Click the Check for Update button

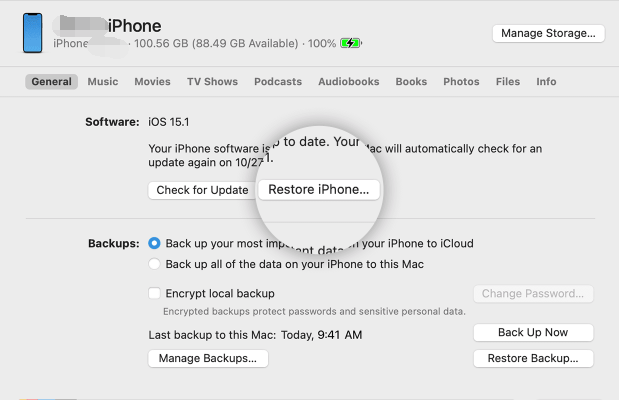[x=202, y=190]
